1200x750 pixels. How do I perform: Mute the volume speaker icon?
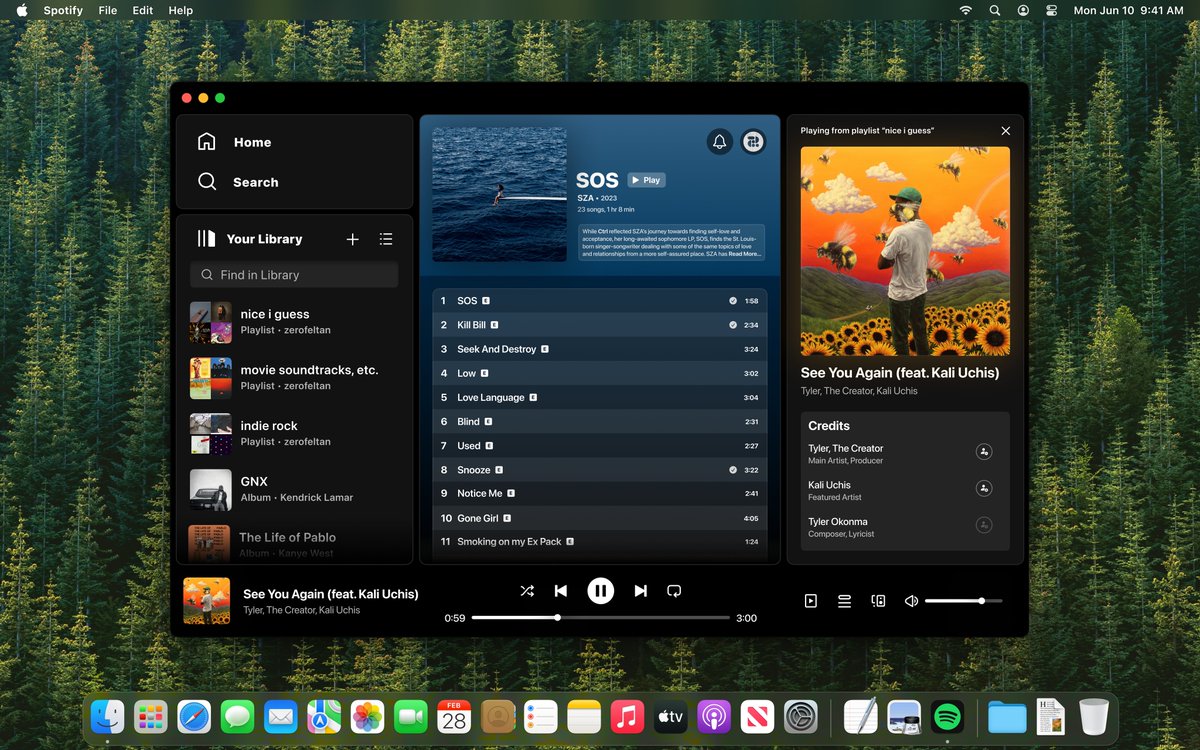[x=911, y=601]
